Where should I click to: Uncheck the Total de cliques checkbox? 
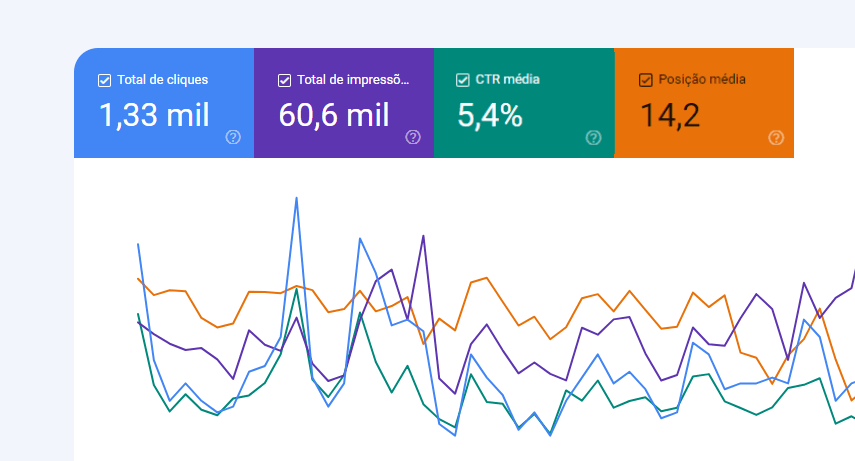coord(104,80)
